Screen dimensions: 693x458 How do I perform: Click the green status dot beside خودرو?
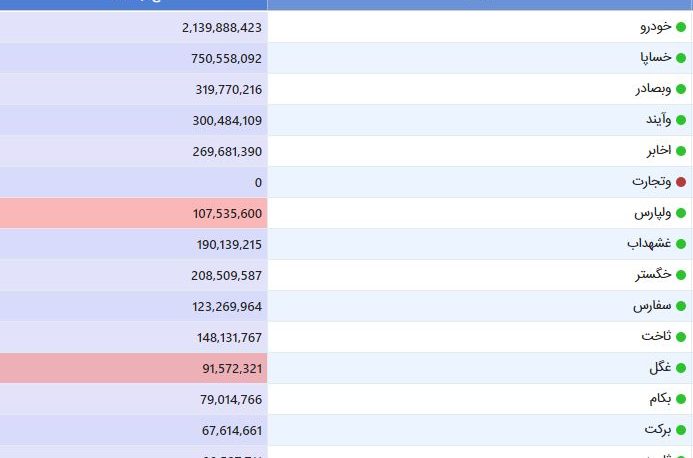pyautogui.click(x=681, y=27)
